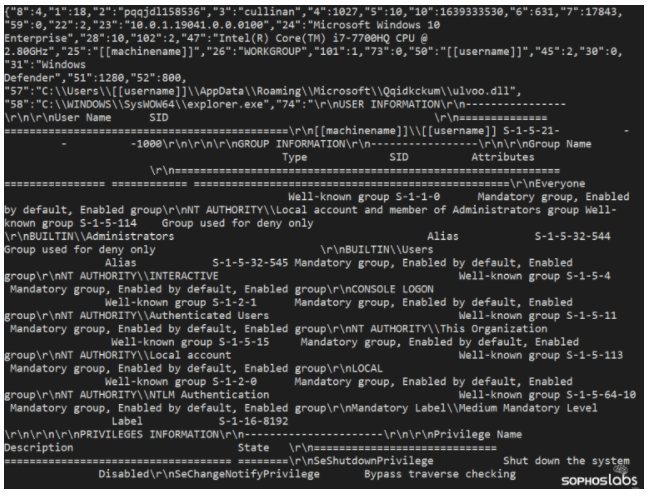This screenshot has width=656, height=499.
Task: Click the brain icon above SophosLabs text
Action: coord(622,470)
